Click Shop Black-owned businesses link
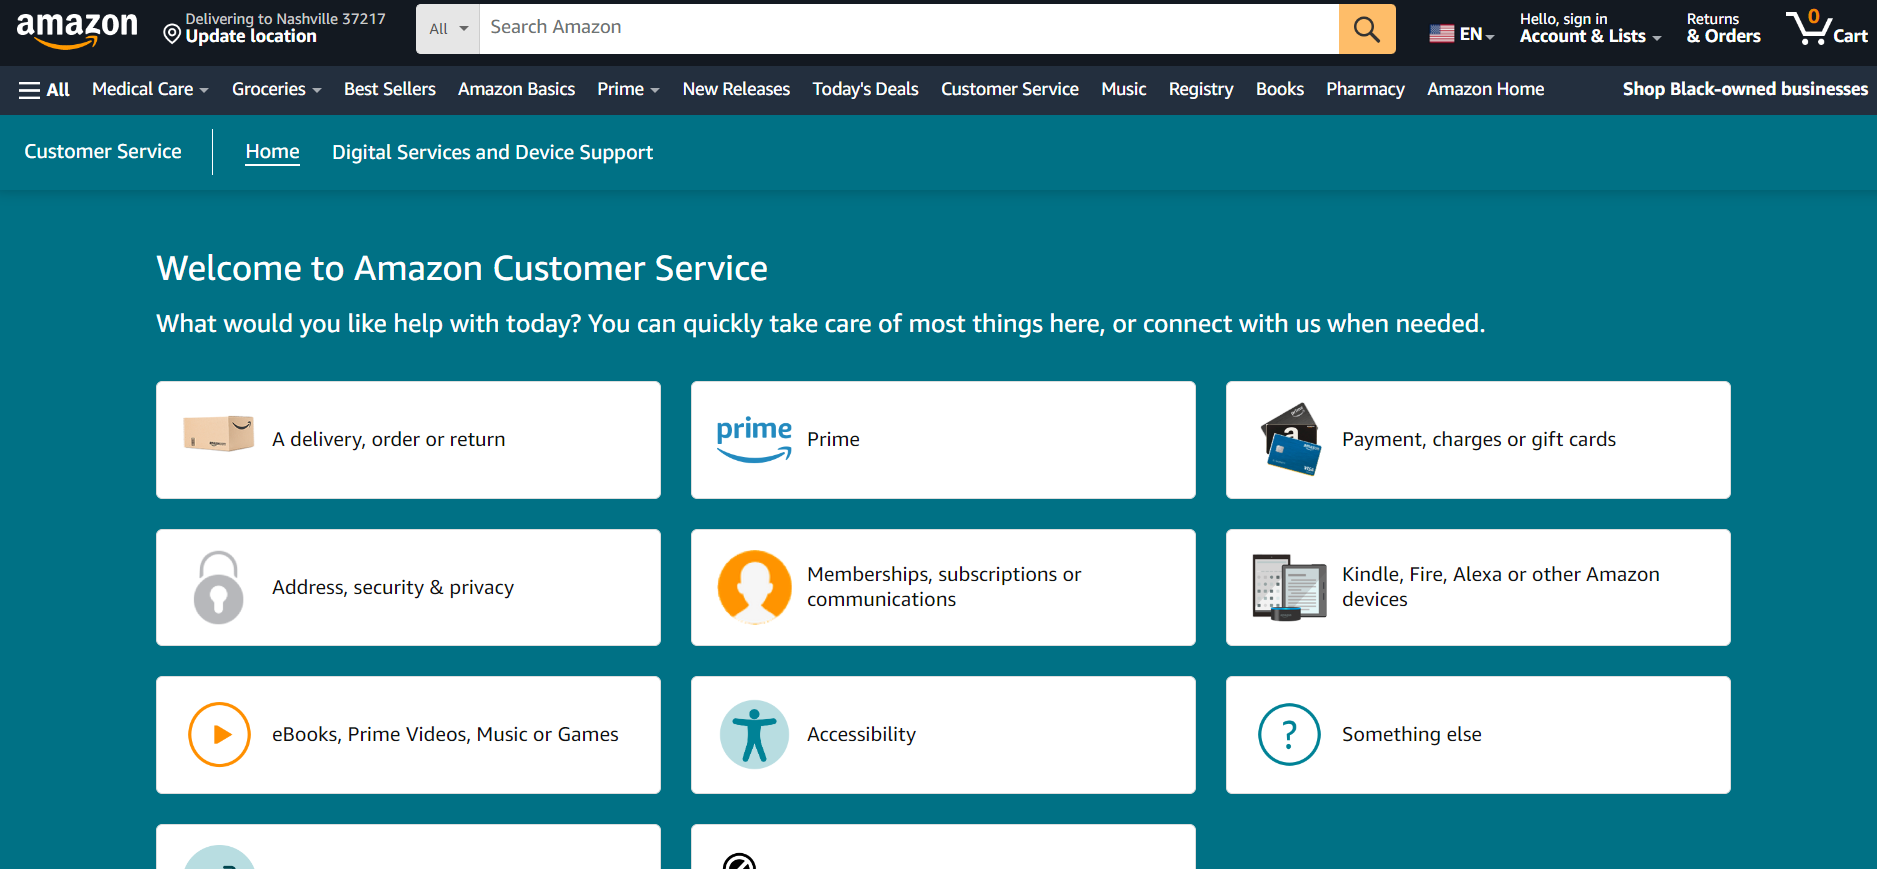 pos(1745,89)
